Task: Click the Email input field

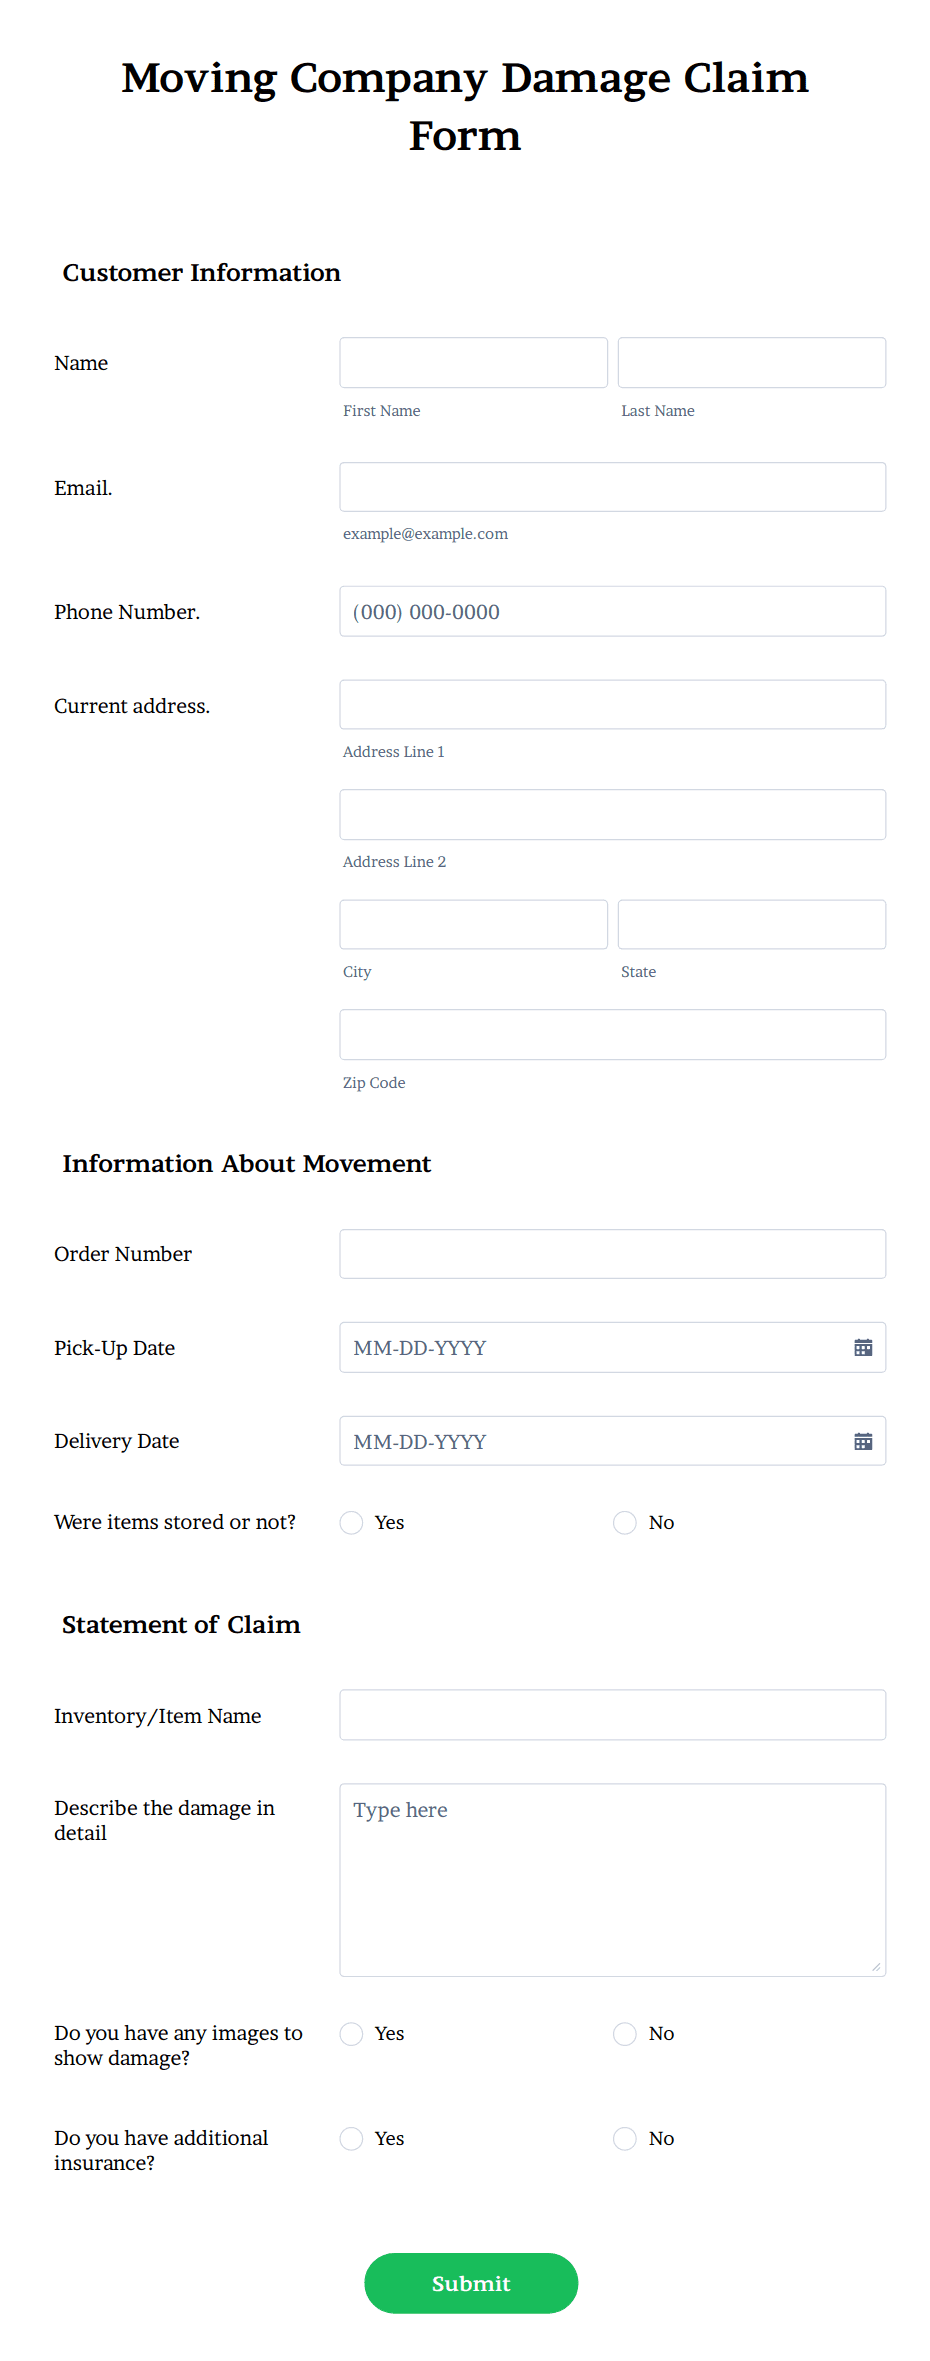Action: tap(612, 487)
